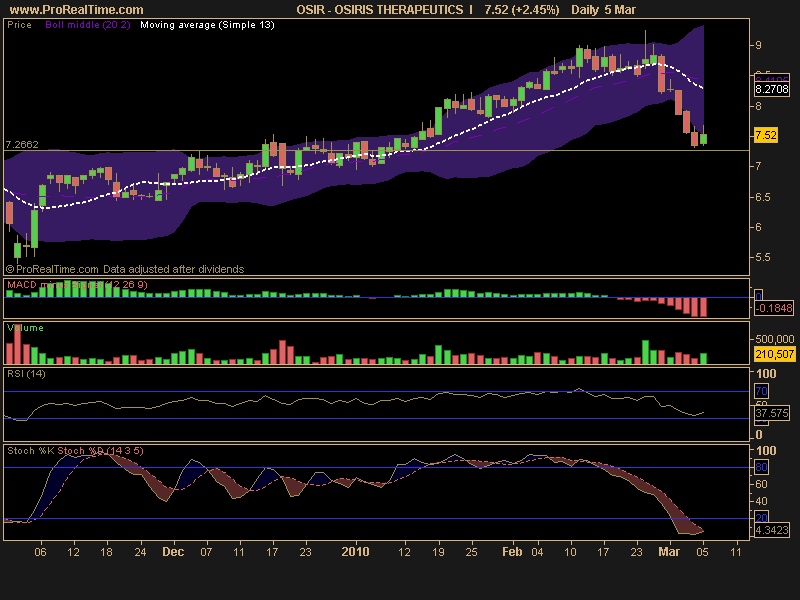Click the Volume panel label
The height and width of the screenshot is (600, 800).
[25, 328]
